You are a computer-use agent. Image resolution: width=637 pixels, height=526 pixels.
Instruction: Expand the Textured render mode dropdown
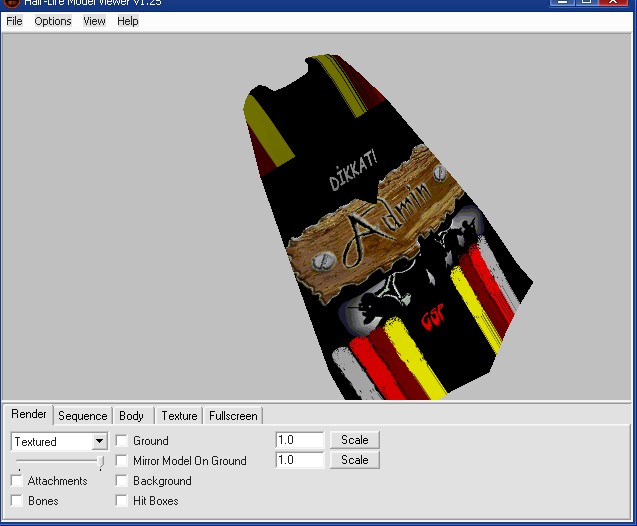pos(99,441)
